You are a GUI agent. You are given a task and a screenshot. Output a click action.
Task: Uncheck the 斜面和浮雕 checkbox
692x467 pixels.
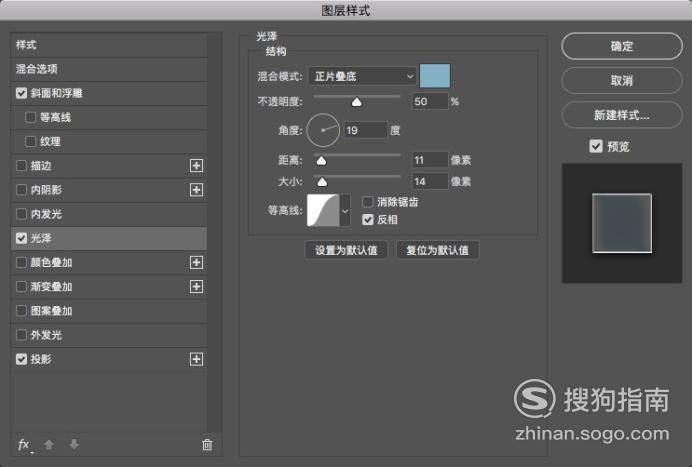coord(21,93)
